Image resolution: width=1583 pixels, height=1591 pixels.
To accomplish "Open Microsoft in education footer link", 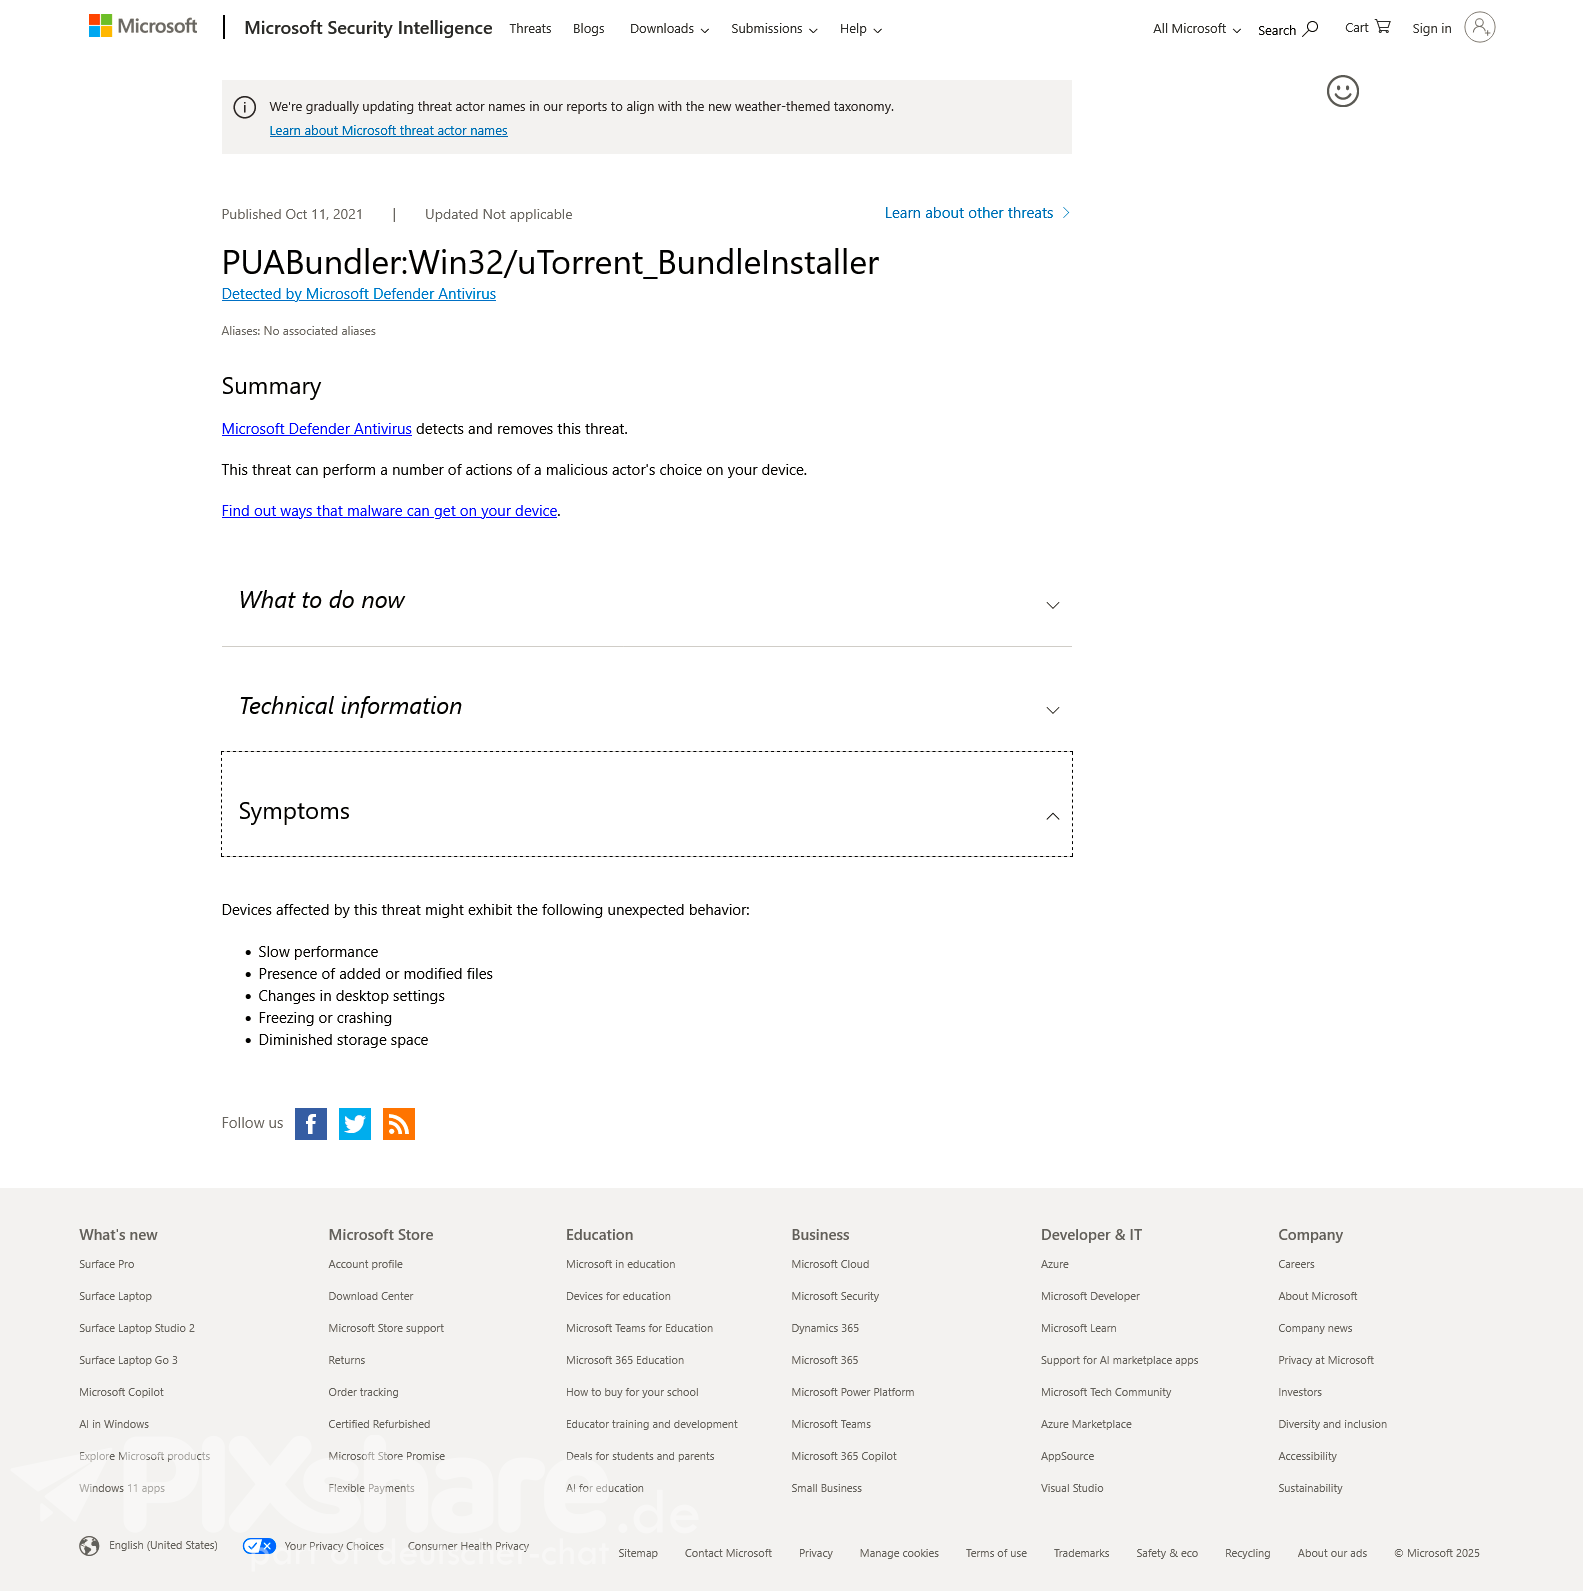I will (621, 1264).
